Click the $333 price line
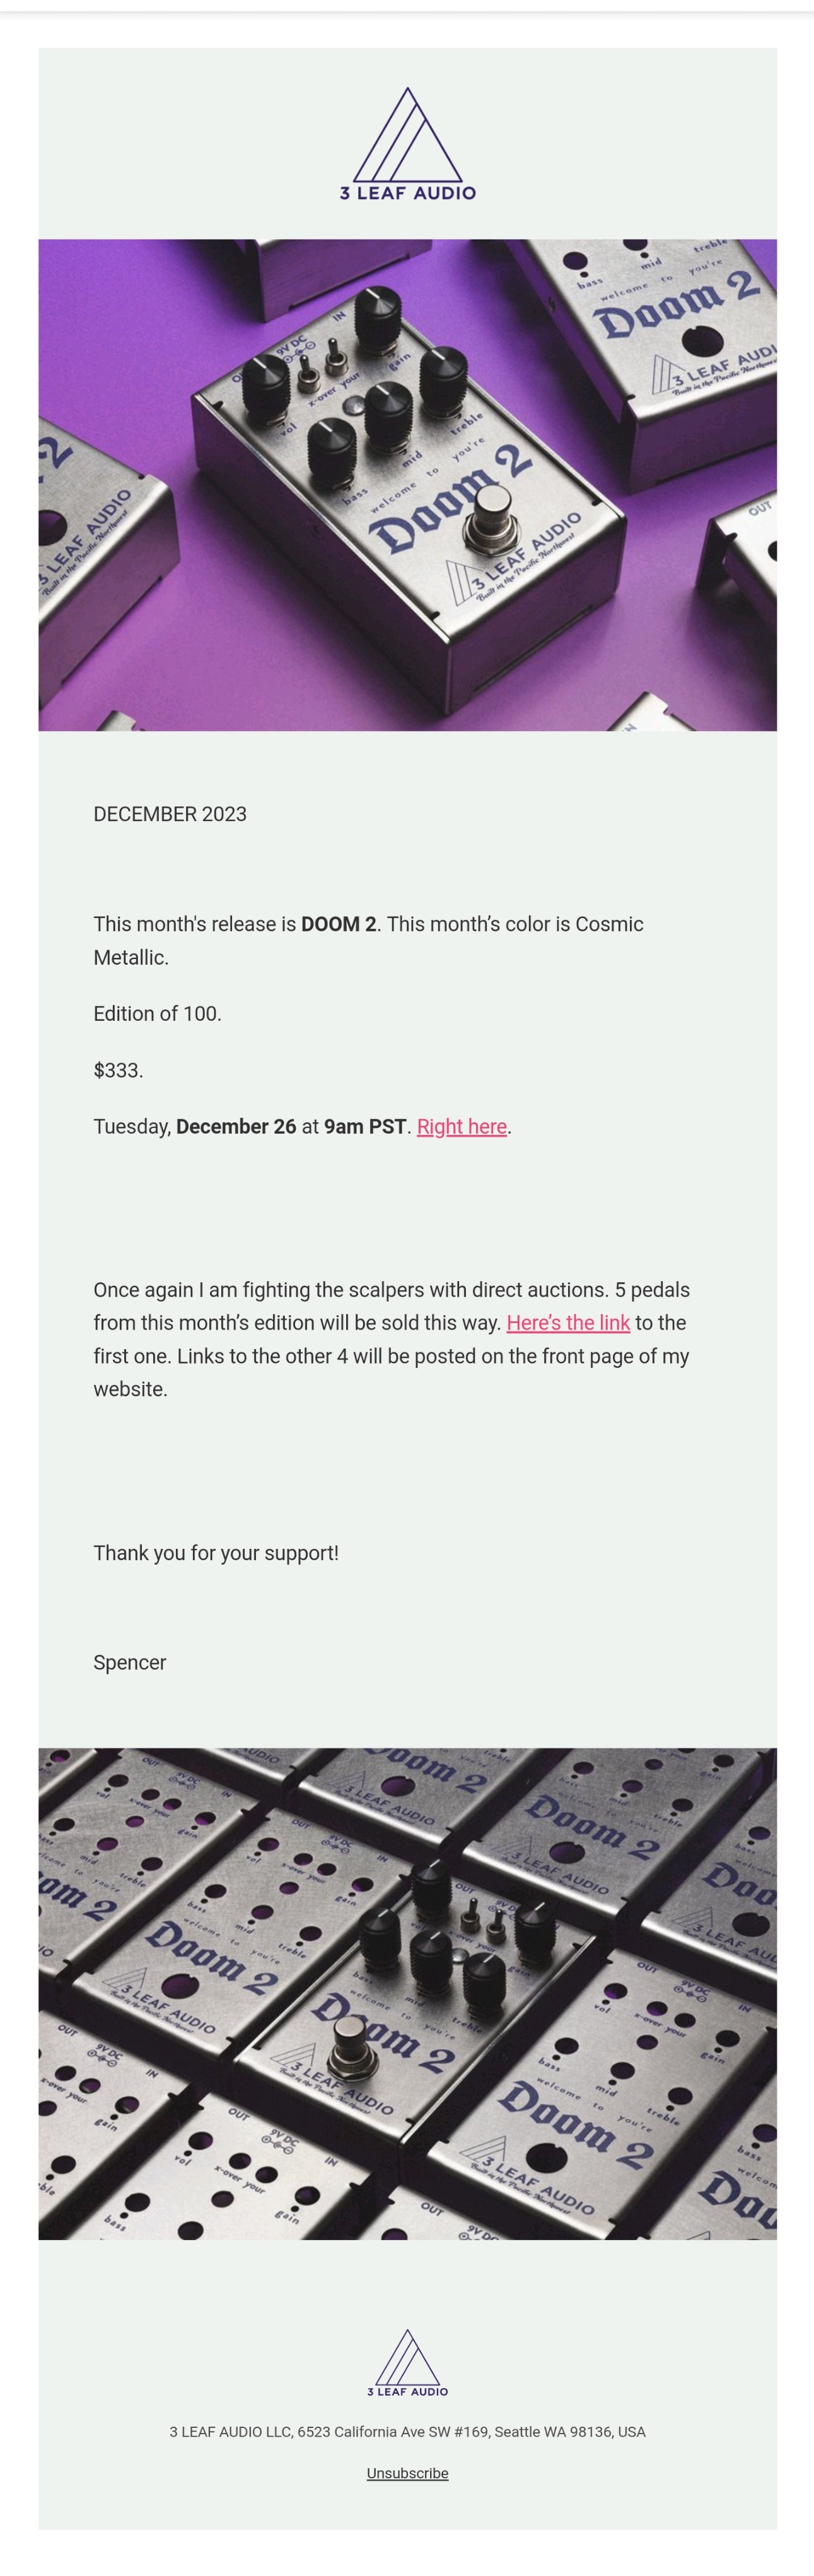Viewport: 814px width, 2576px height. [x=118, y=1070]
